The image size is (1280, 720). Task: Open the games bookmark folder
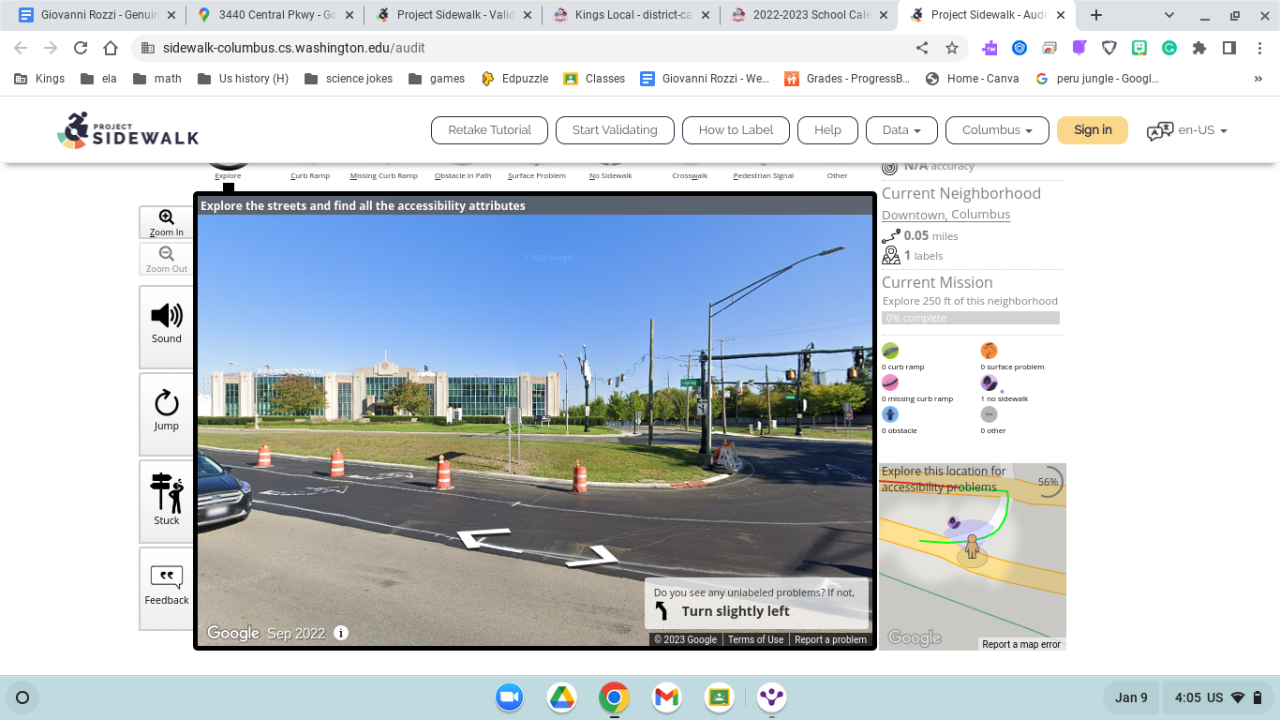[x=436, y=78]
